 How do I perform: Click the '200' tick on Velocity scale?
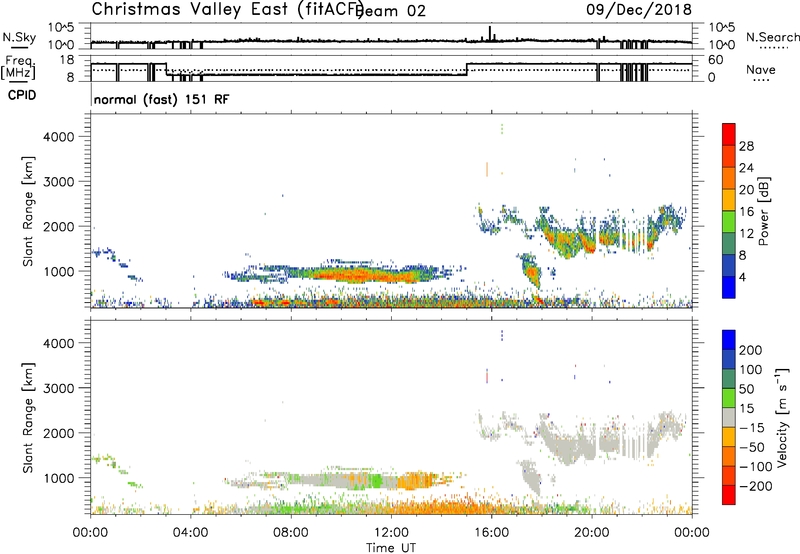(x=751, y=350)
